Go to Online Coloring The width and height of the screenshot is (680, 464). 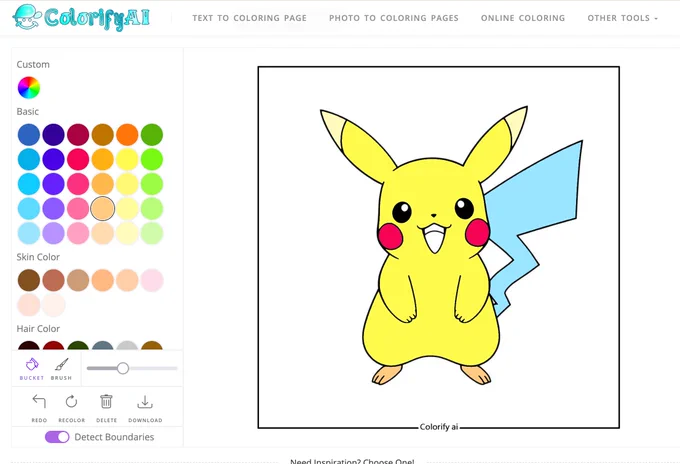523,18
